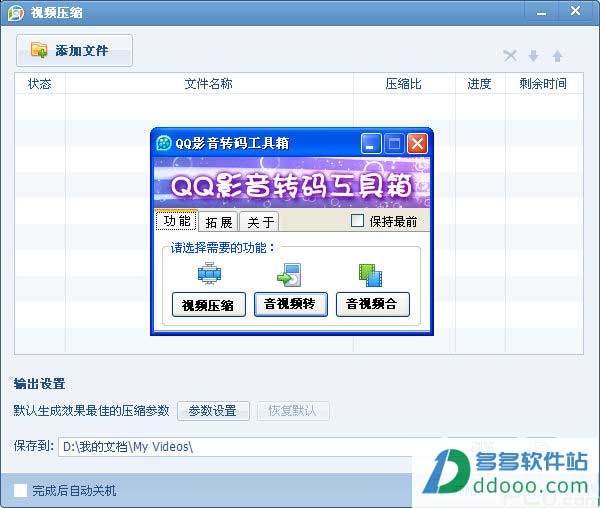Click the move down arrow icon
This screenshot has height=508, width=600.
[x=533, y=56]
